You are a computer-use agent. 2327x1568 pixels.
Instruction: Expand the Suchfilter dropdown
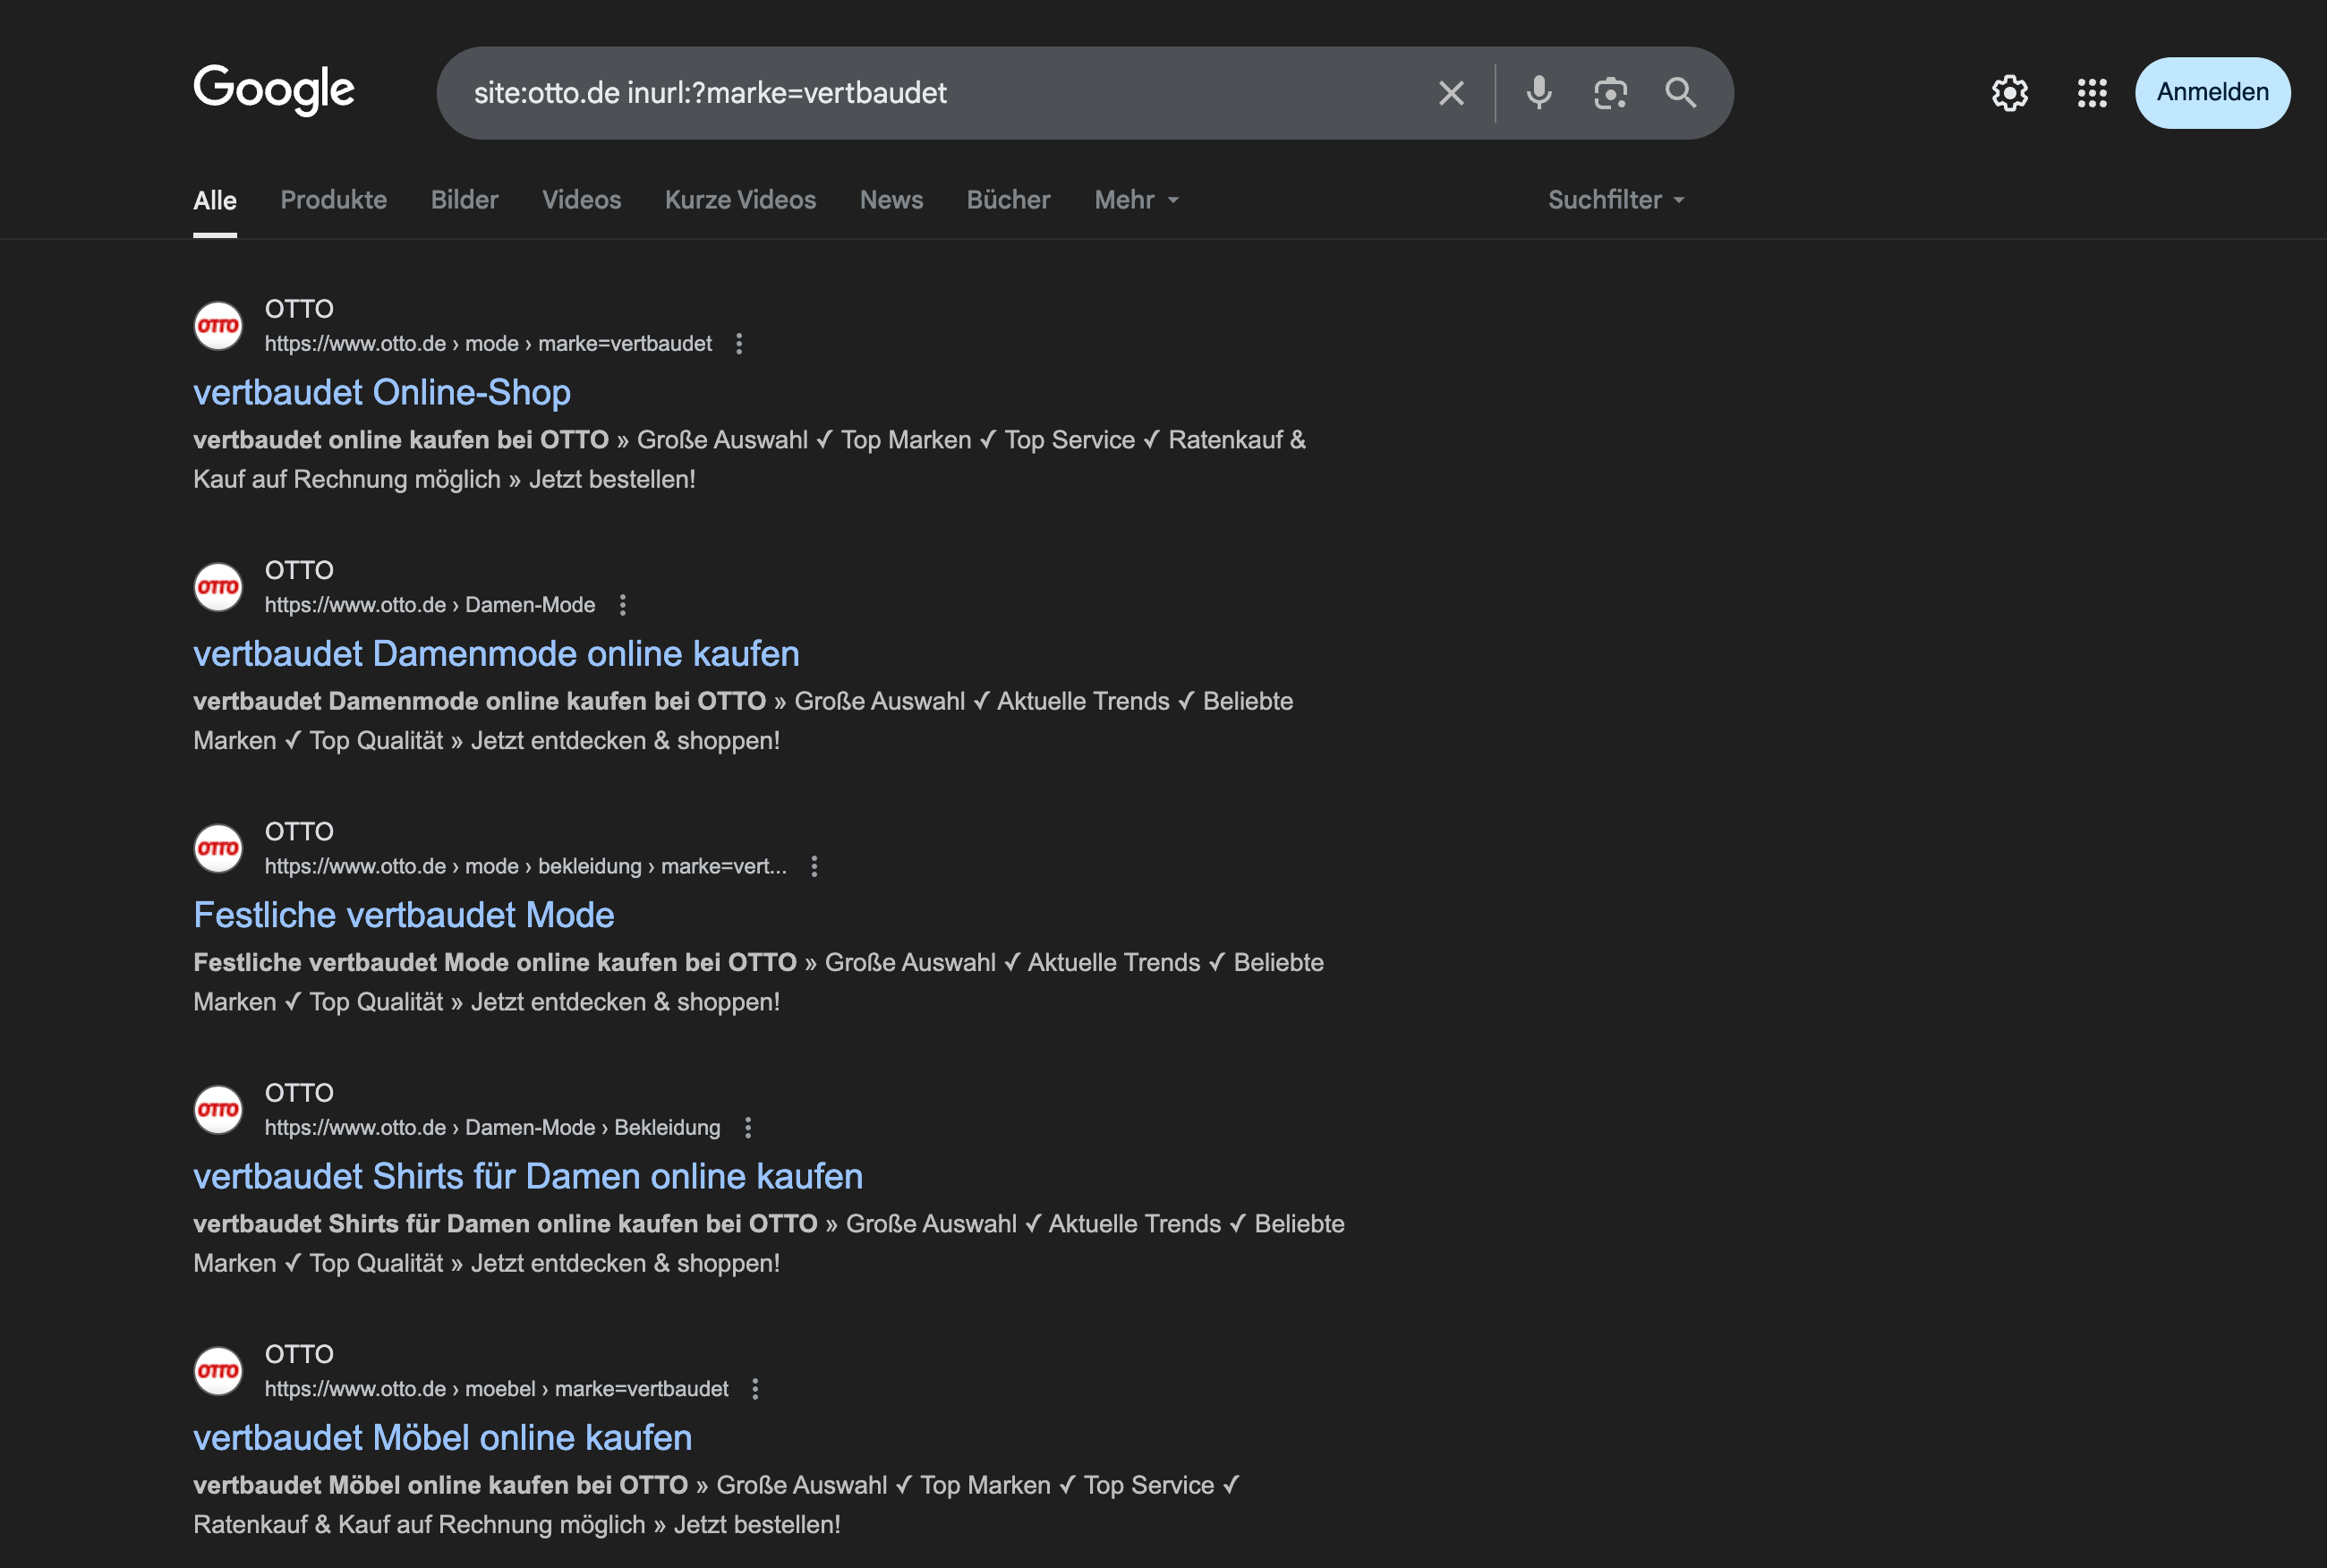(x=1615, y=200)
